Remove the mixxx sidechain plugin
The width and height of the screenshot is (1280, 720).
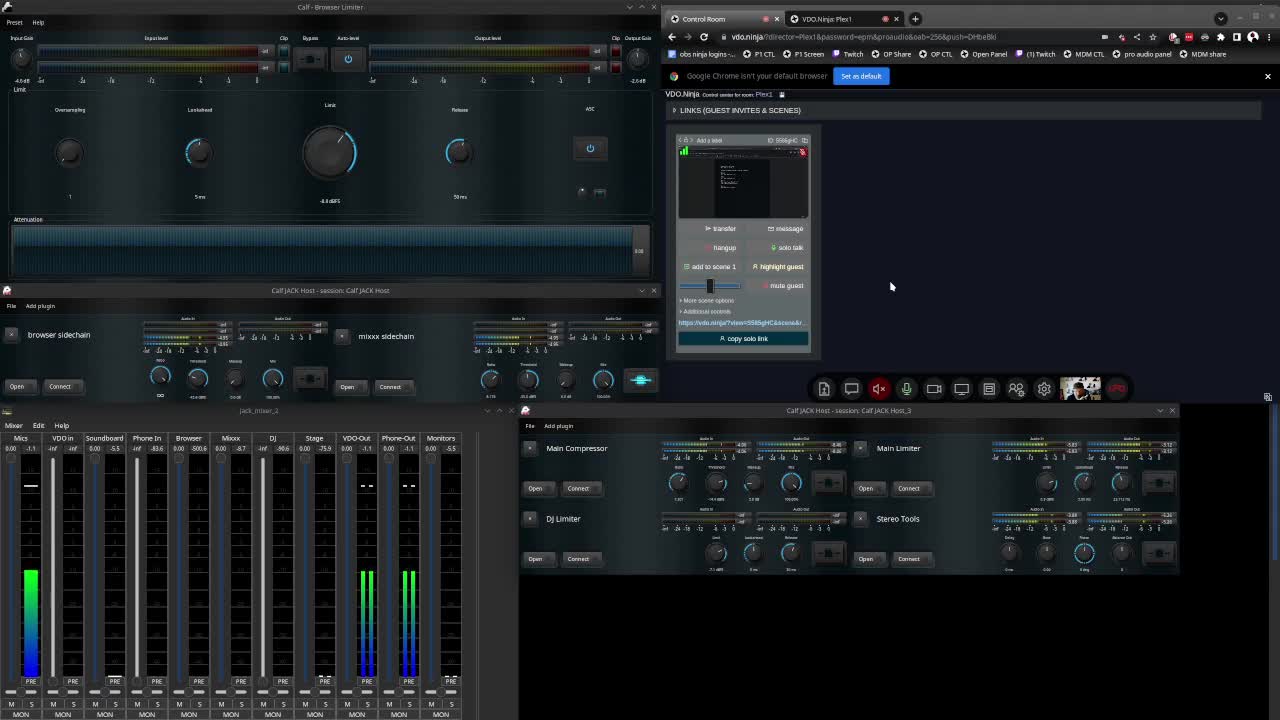pyautogui.click(x=342, y=336)
